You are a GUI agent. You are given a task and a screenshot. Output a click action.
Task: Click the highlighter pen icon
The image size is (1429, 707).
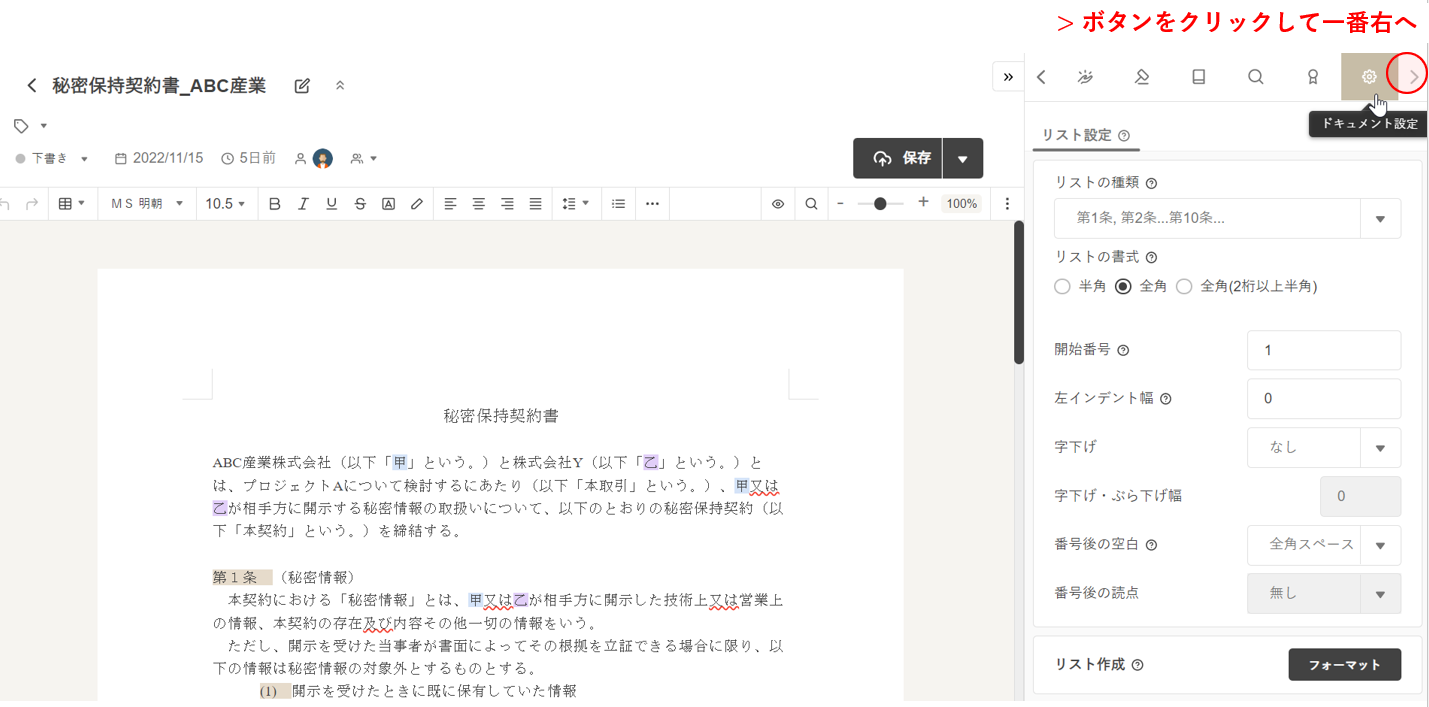click(x=417, y=204)
